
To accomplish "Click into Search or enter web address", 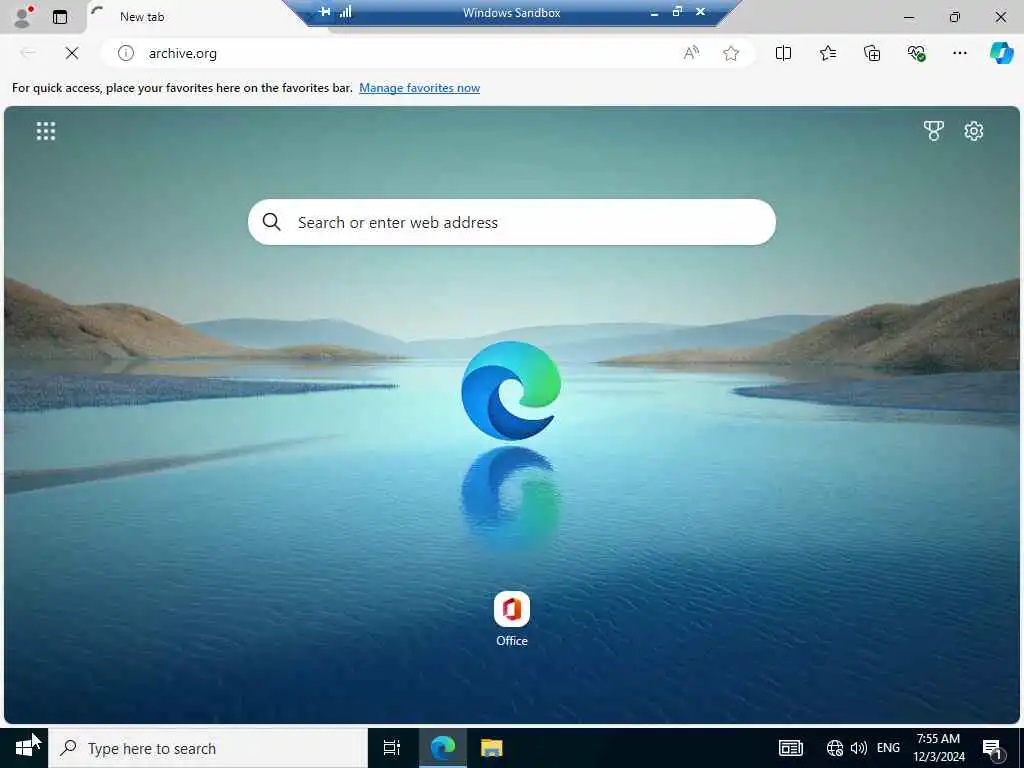I will 511,222.
